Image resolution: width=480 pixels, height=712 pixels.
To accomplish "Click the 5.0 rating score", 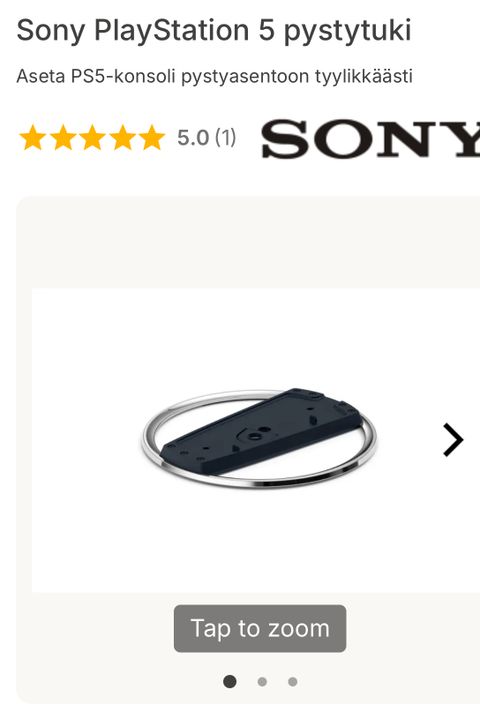I will click(193, 138).
